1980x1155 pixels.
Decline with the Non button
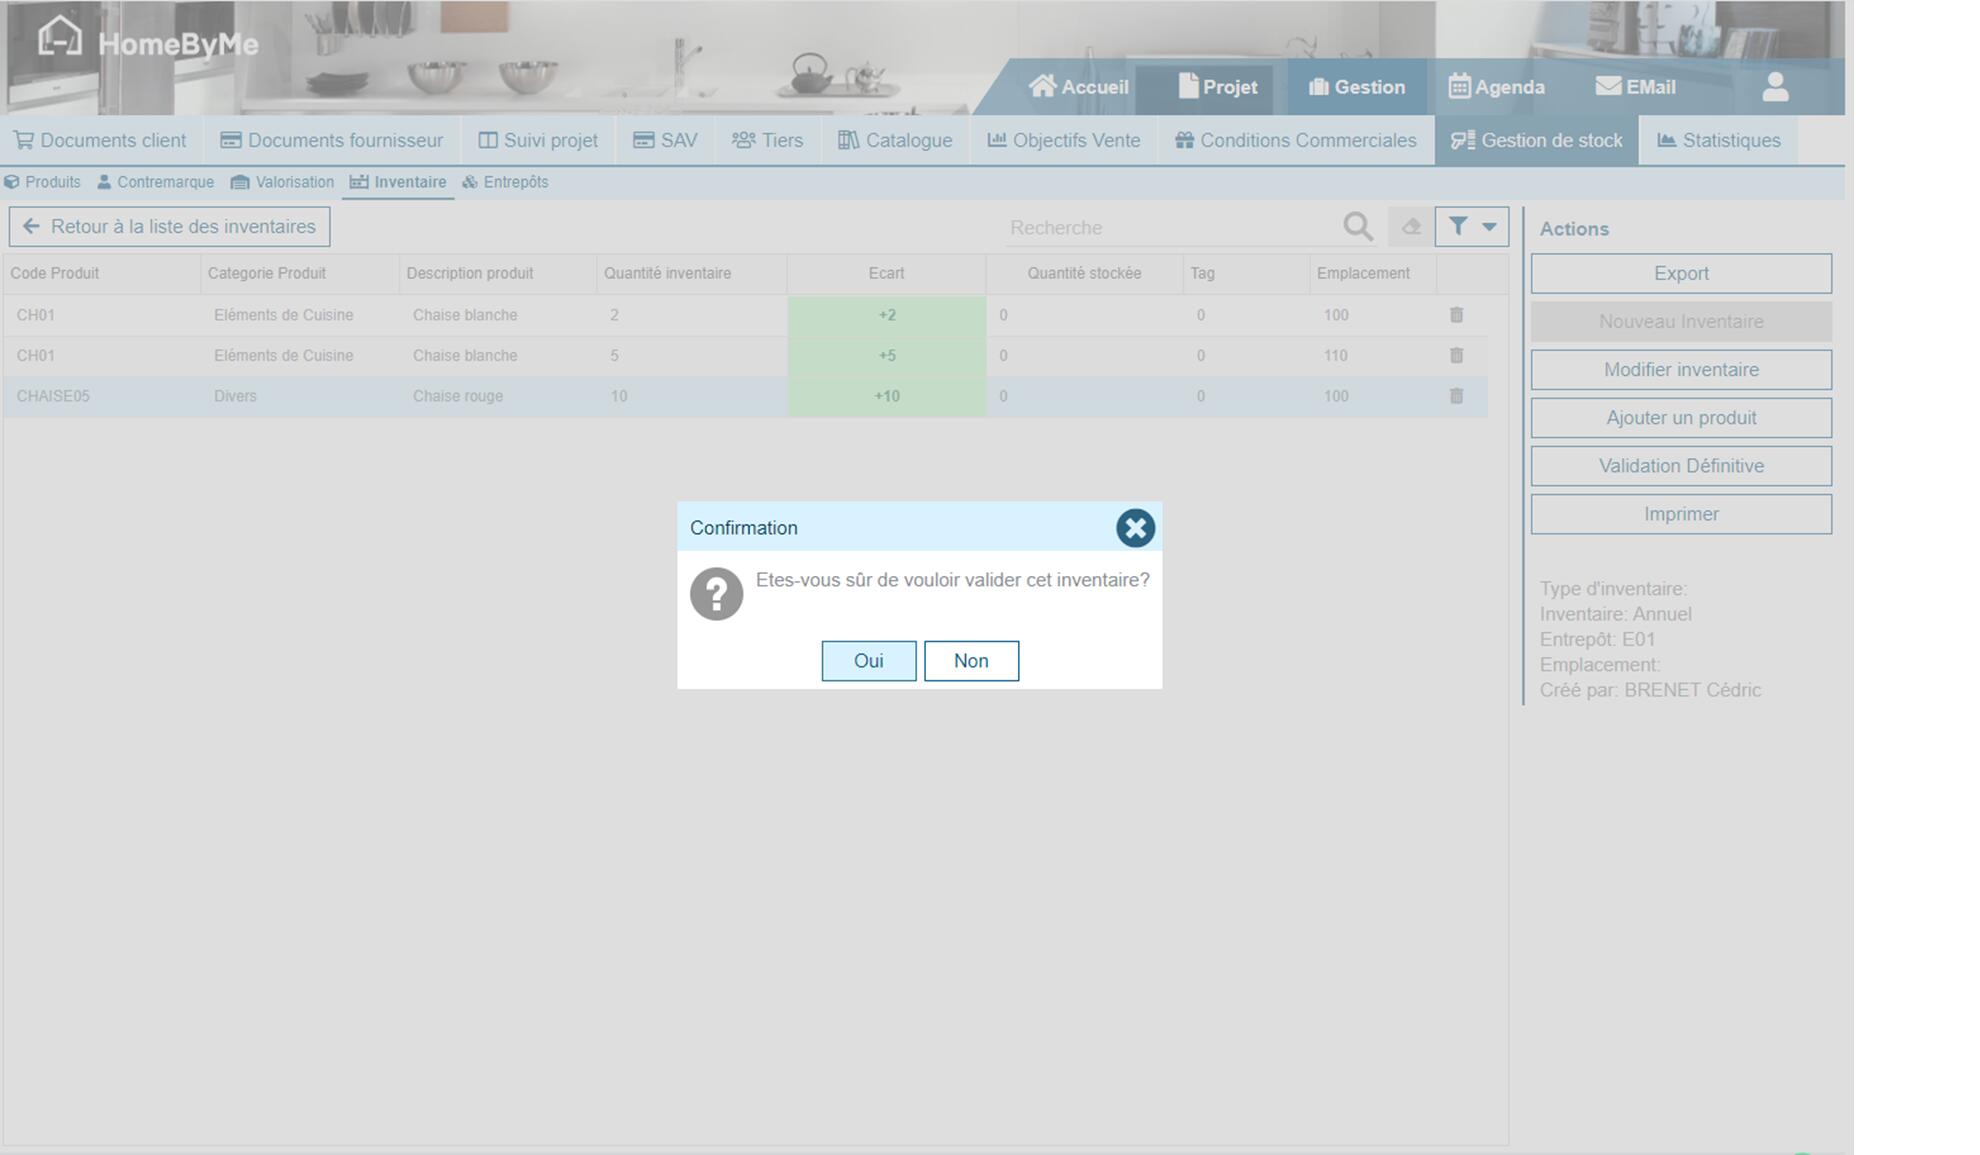point(970,661)
